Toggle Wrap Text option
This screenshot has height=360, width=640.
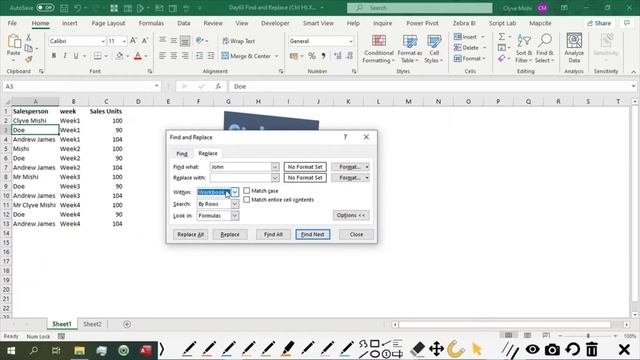[239, 41]
